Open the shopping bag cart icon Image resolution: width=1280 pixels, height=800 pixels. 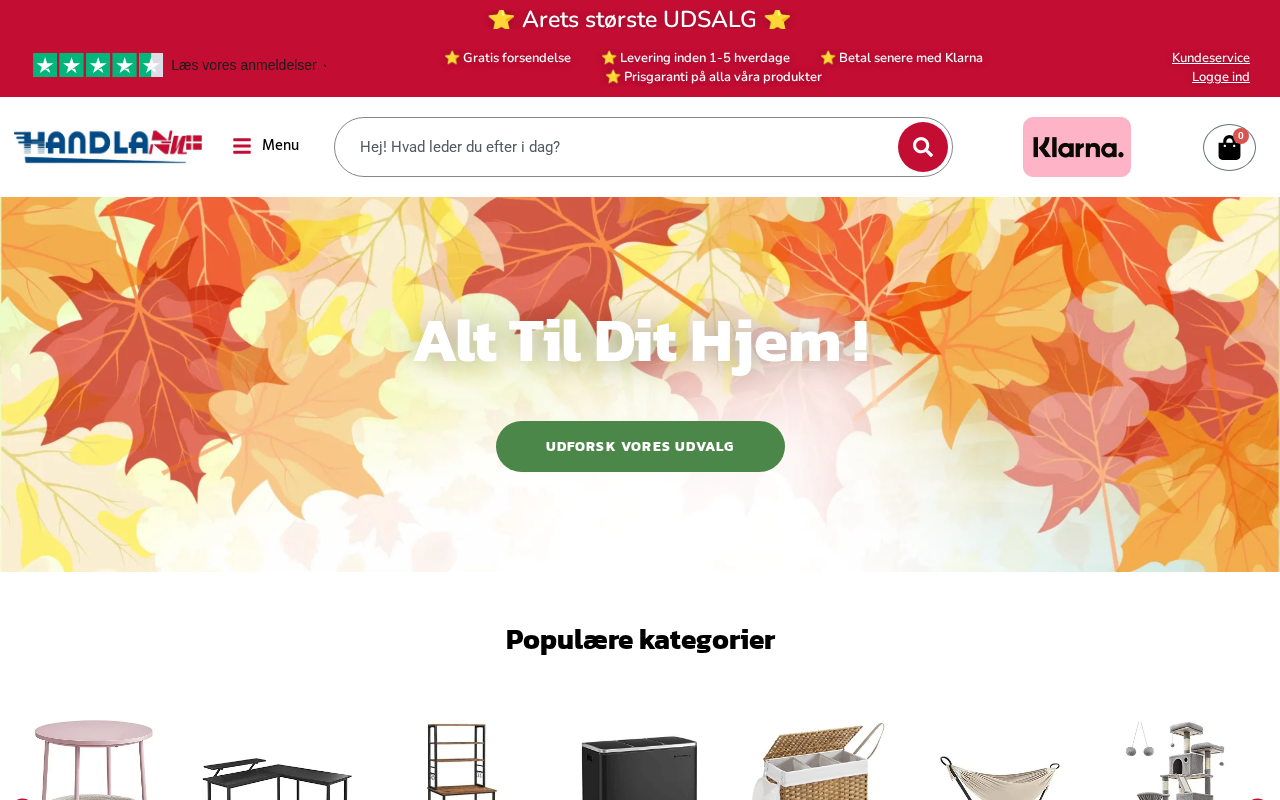pyautogui.click(x=1229, y=148)
